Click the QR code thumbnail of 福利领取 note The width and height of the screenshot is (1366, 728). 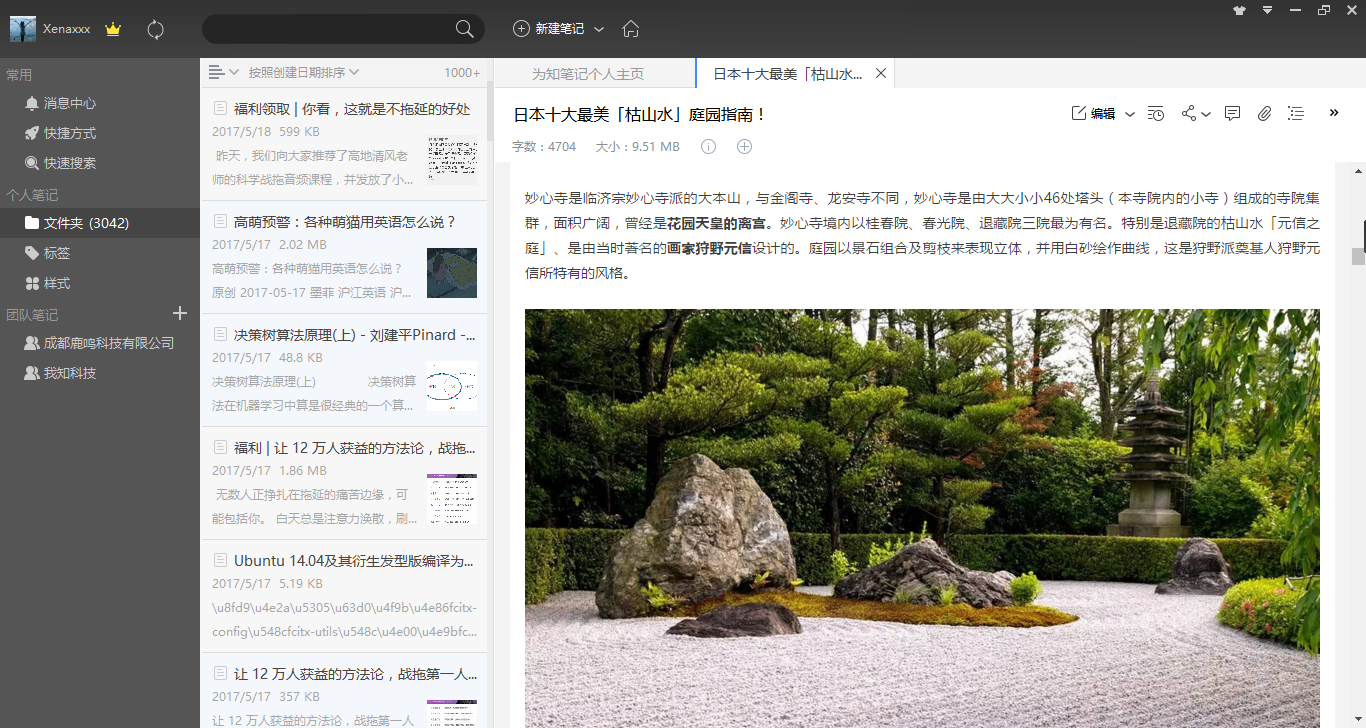(452, 160)
